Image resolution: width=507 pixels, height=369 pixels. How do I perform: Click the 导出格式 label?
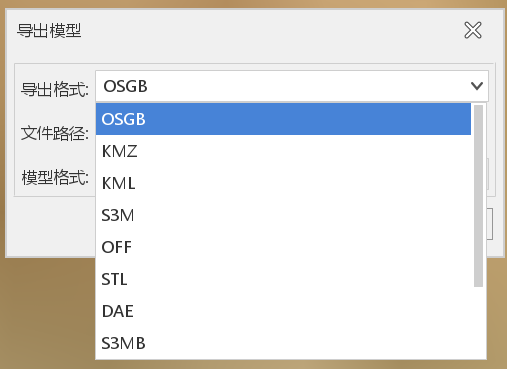(55, 89)
